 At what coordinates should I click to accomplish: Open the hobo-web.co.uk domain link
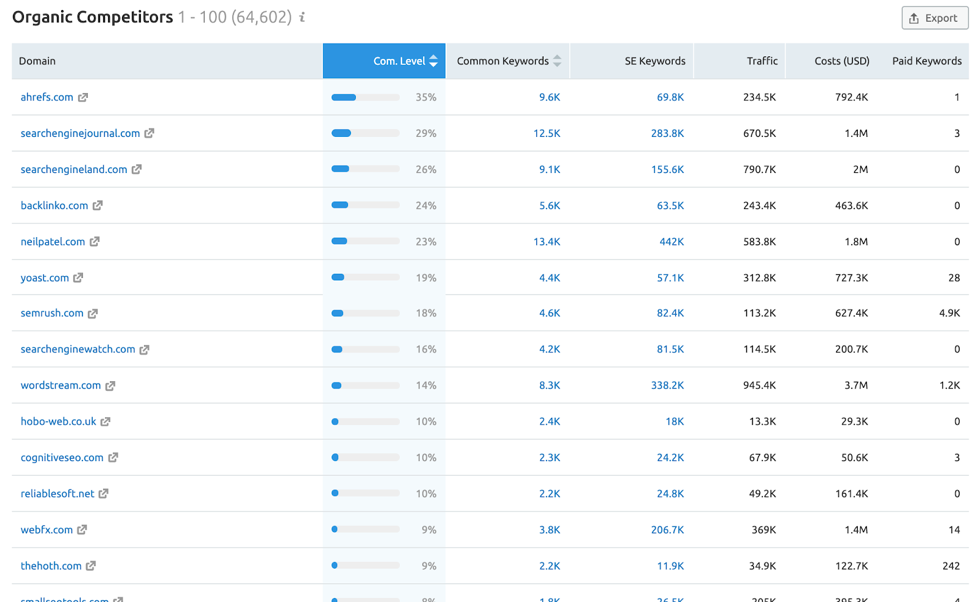[x=58, y=421]
